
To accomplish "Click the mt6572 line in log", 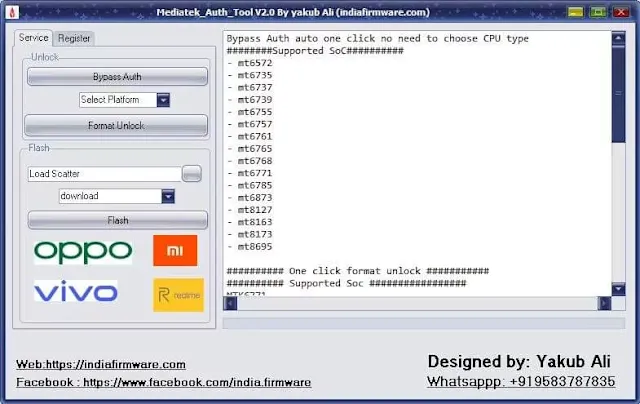I will 249,63.
